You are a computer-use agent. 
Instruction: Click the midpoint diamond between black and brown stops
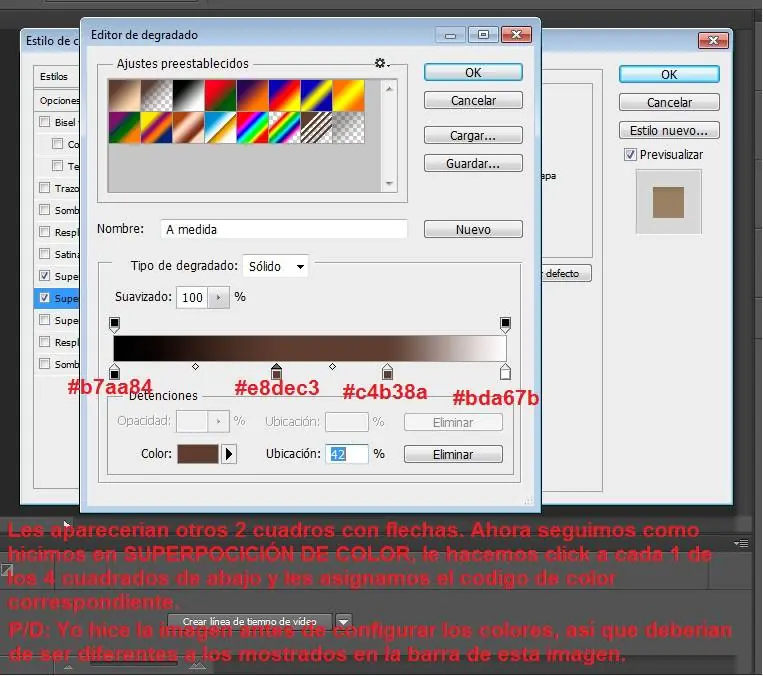[196, 366]
